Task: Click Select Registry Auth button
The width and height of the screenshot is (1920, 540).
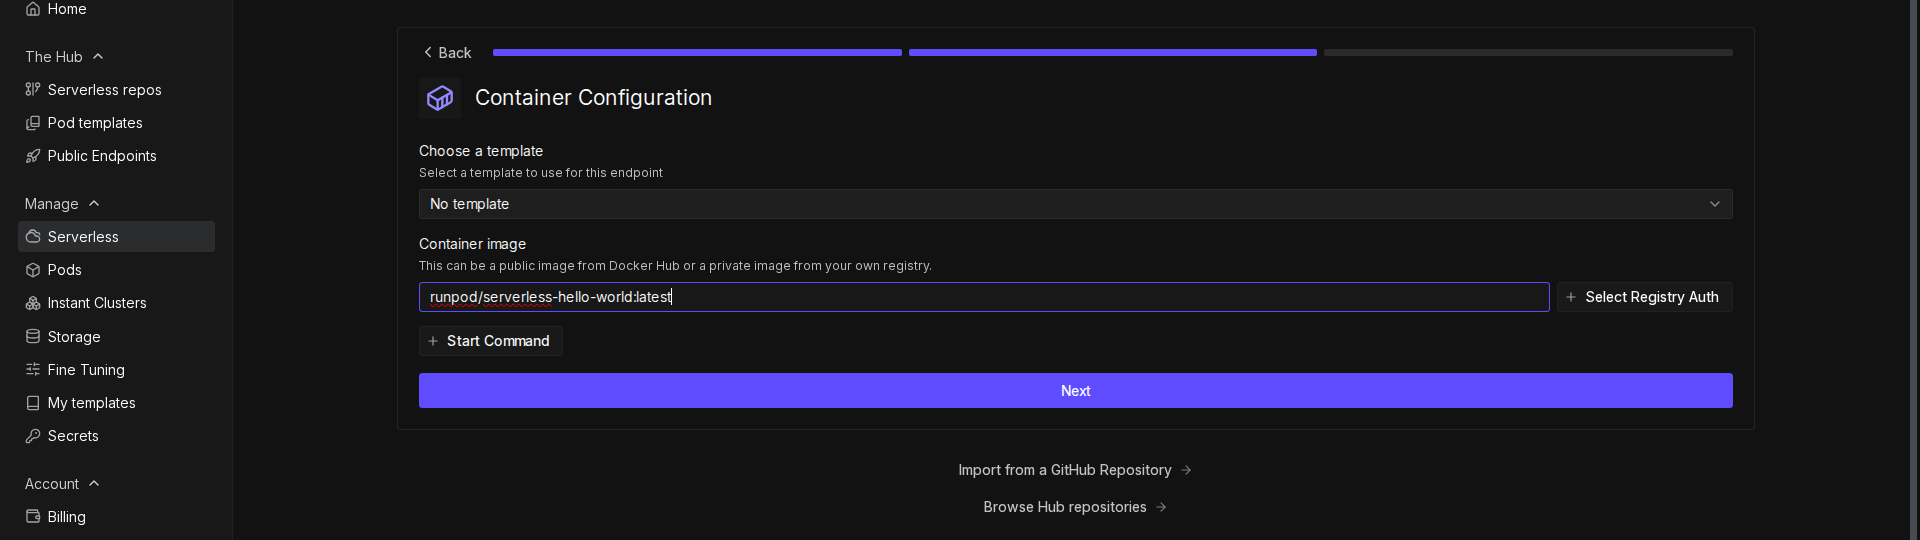Action: click(1644, 297)
